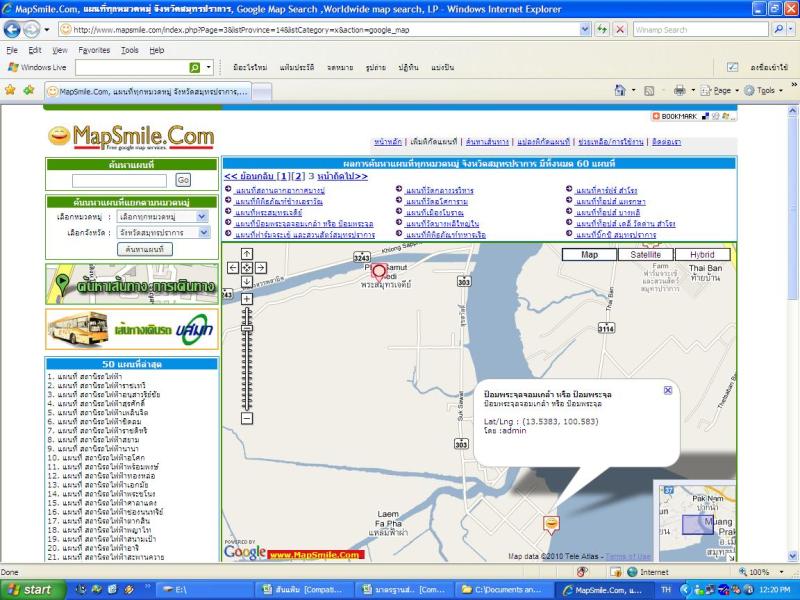Screen dimensions: 800x600
Task: Switch map to Hybrid view
Action: pos(702,255)
